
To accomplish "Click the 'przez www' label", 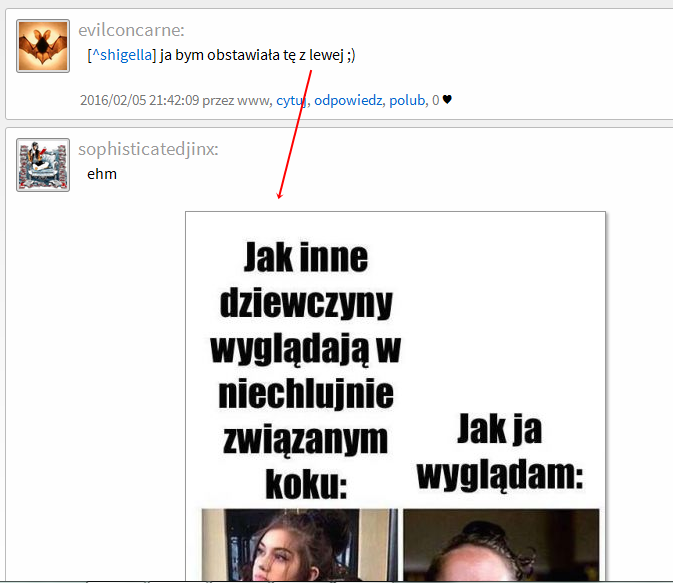I will pyautogui.click(x=236, y=100).
